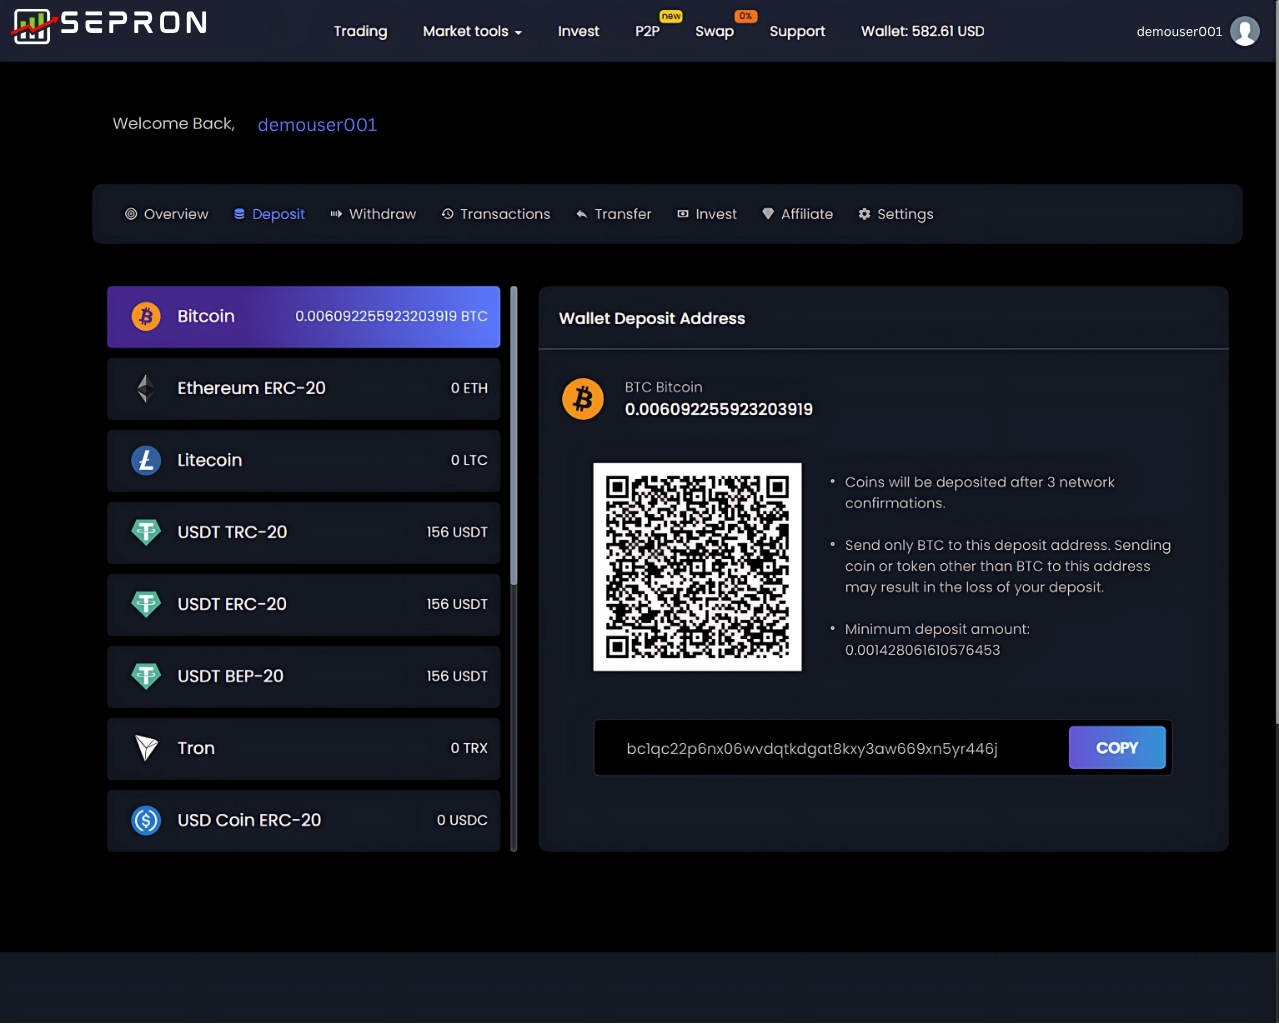1279x1024 pixels.
Task: Click the Settings gear icon
Action: pyautogui.click(x=864, y=214)
